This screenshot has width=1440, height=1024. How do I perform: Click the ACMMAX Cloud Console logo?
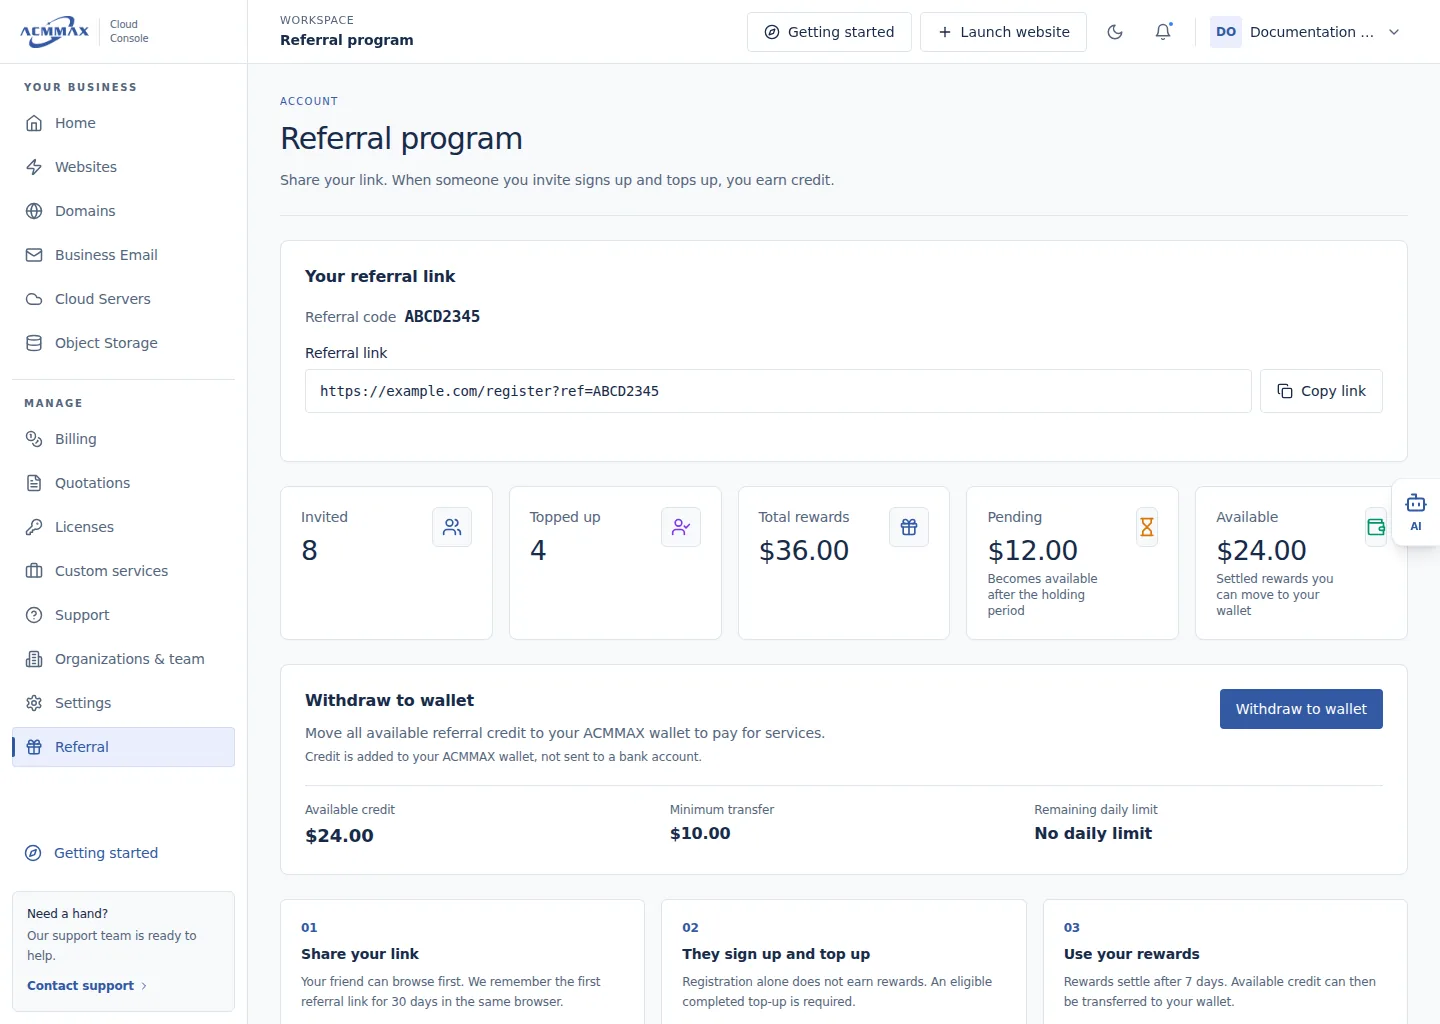pos(84,31)
